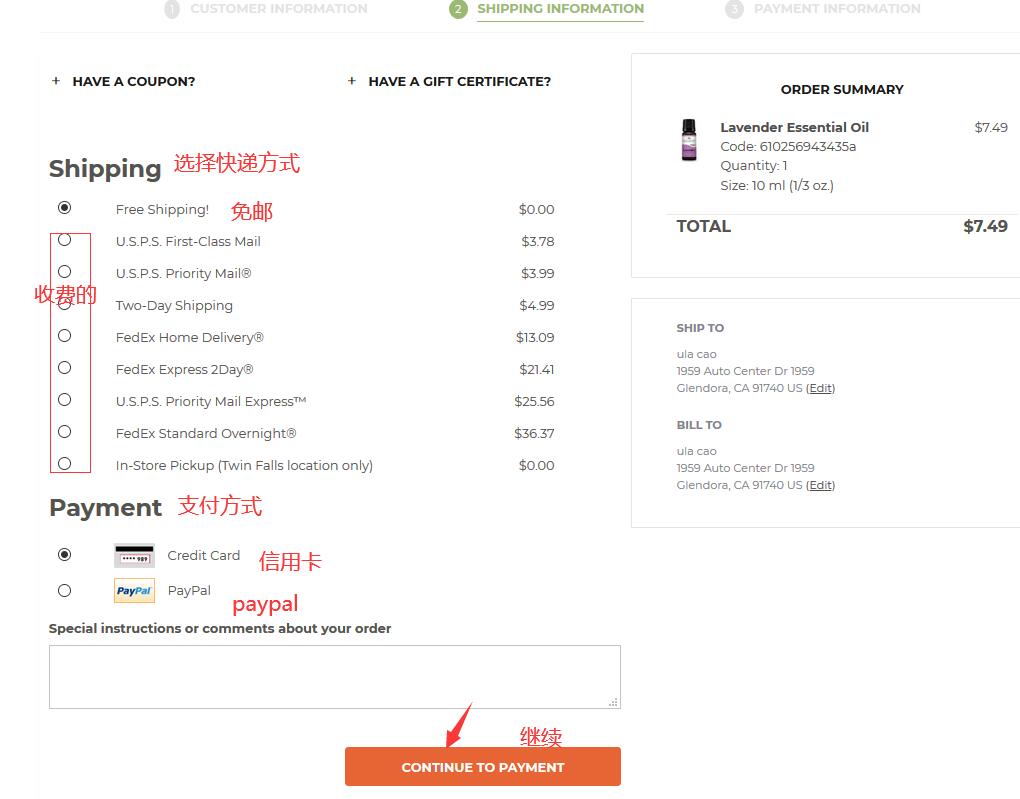Click the Lavender Essential Oil bottle thumbnail
The width and height of the screenshot is (1020, 799).
[689, 140]
